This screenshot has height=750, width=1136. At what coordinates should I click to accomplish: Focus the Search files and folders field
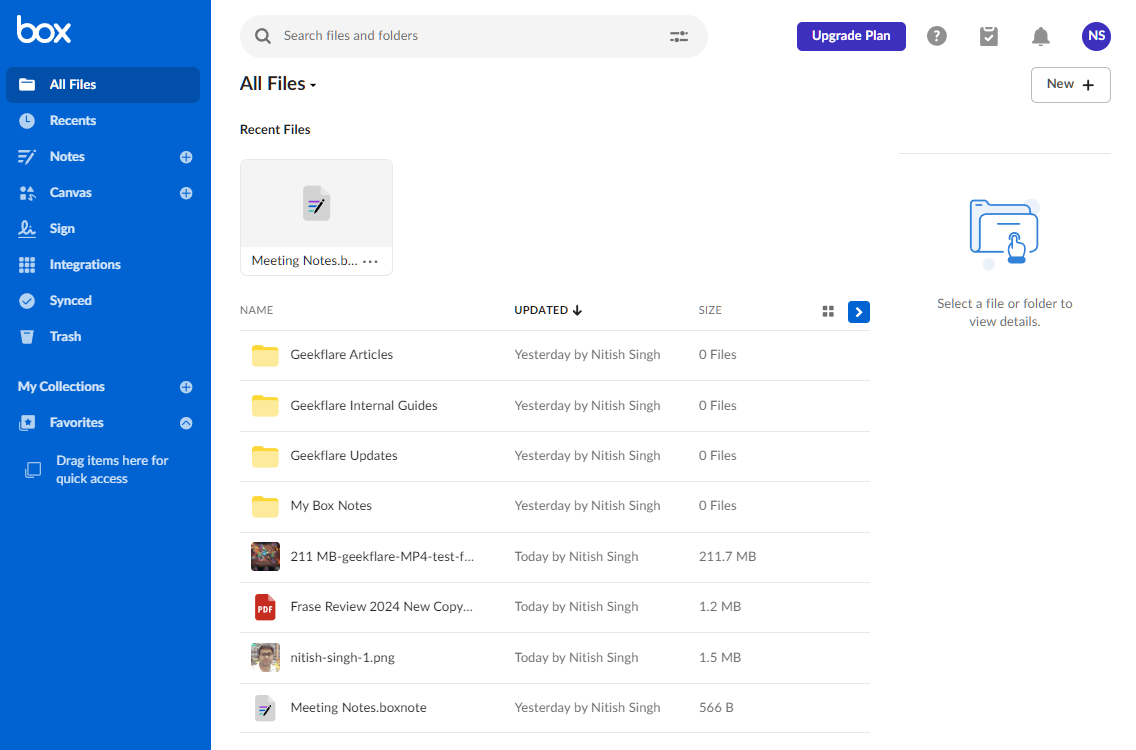474,36
